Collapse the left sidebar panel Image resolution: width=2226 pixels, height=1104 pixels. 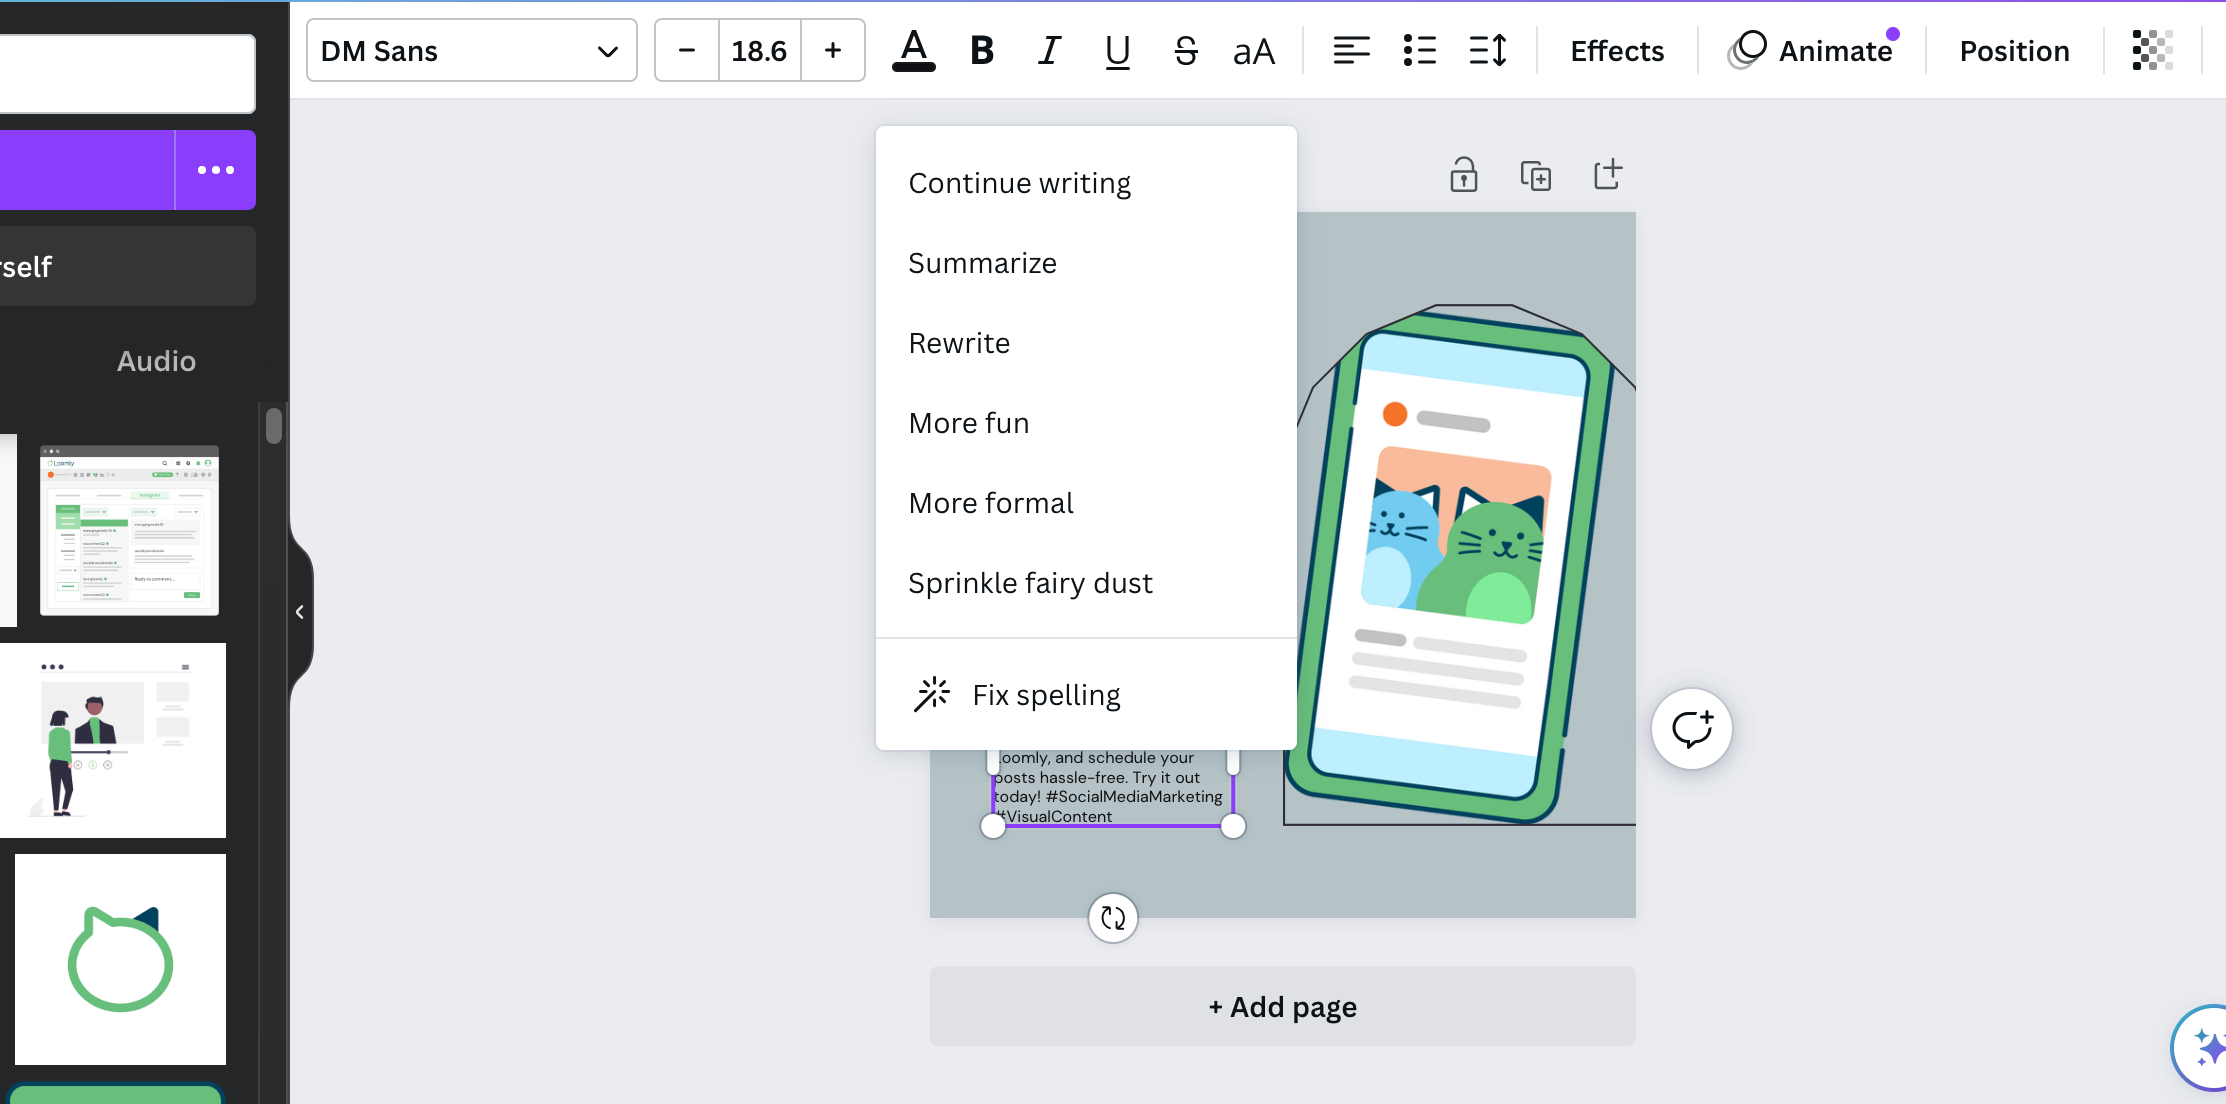[299, 611]
